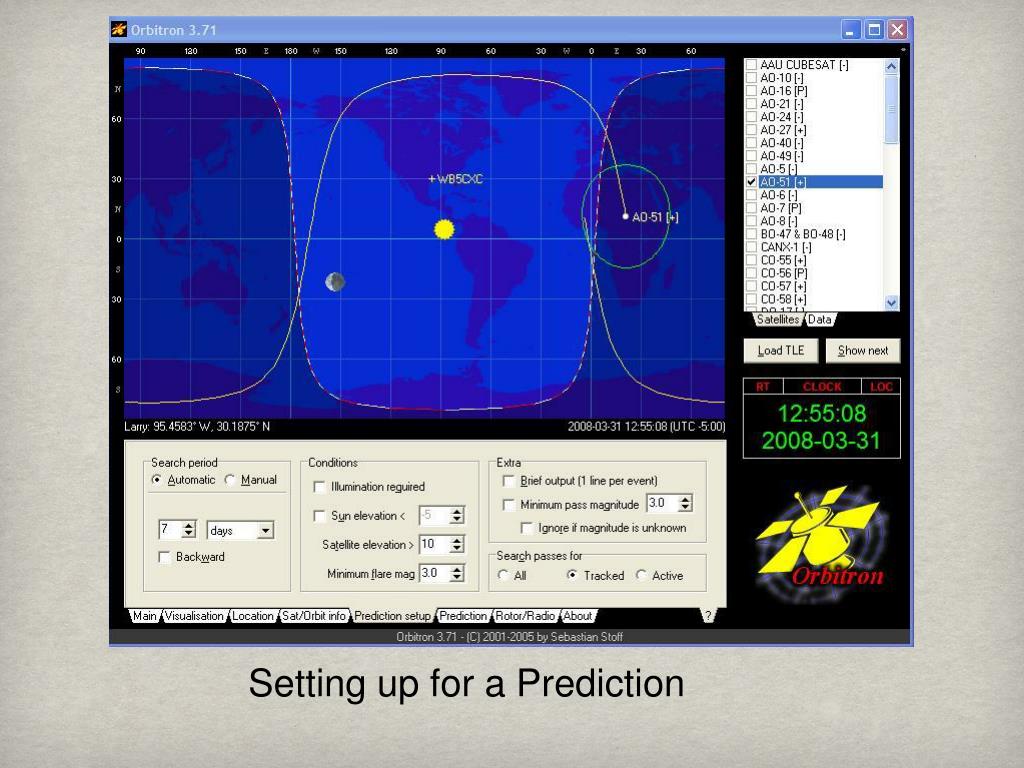
Task: Click the Minimum flare mag stepper arrows
Action: coord(457,573)
